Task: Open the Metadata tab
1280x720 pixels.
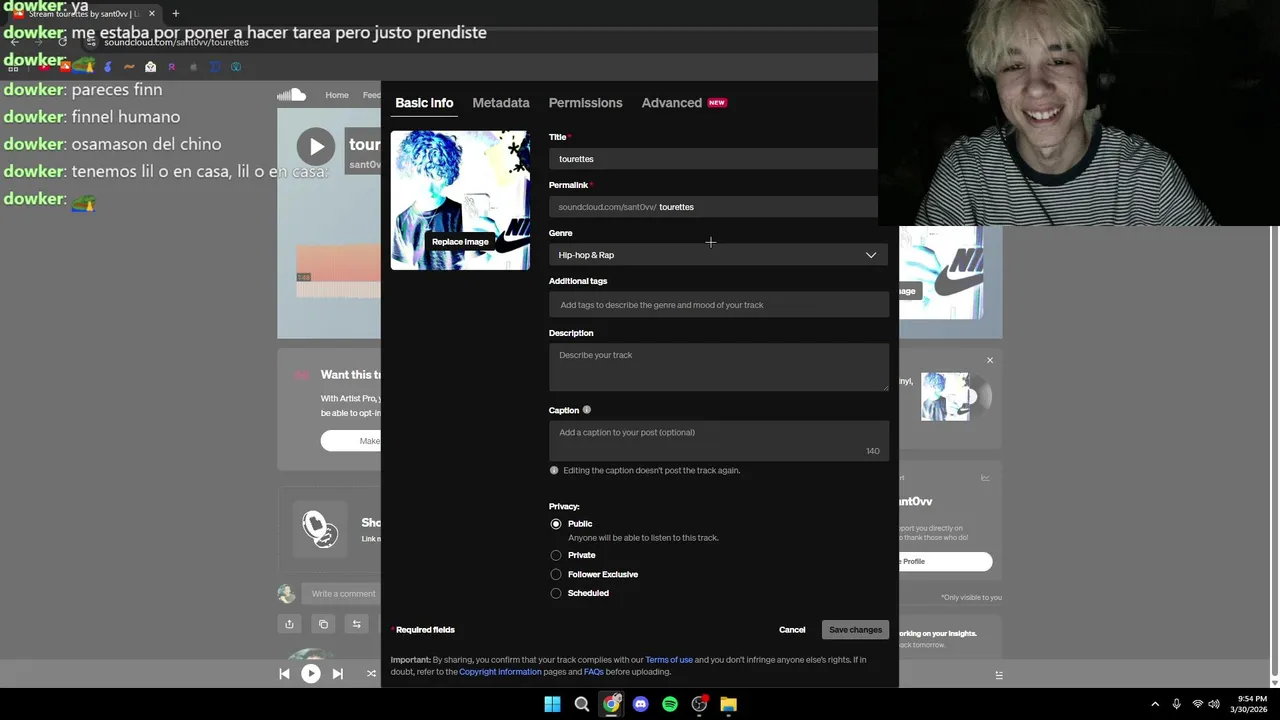Action: point(501,103)
